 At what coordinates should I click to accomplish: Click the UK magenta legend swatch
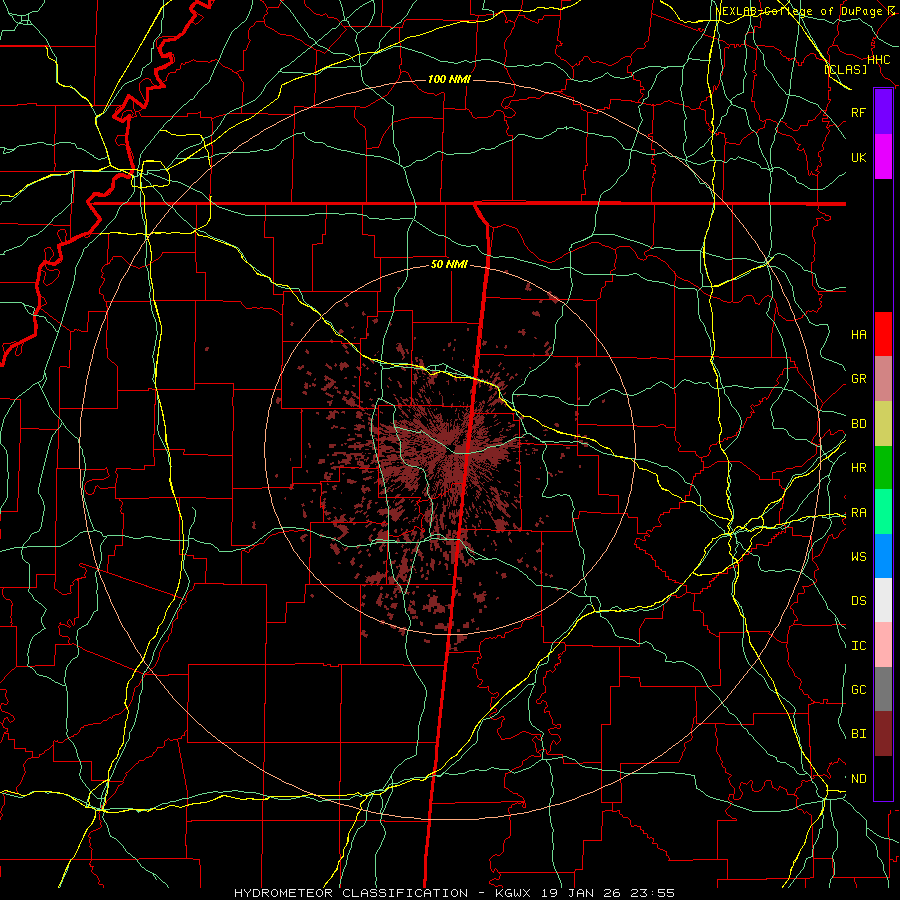883,157
